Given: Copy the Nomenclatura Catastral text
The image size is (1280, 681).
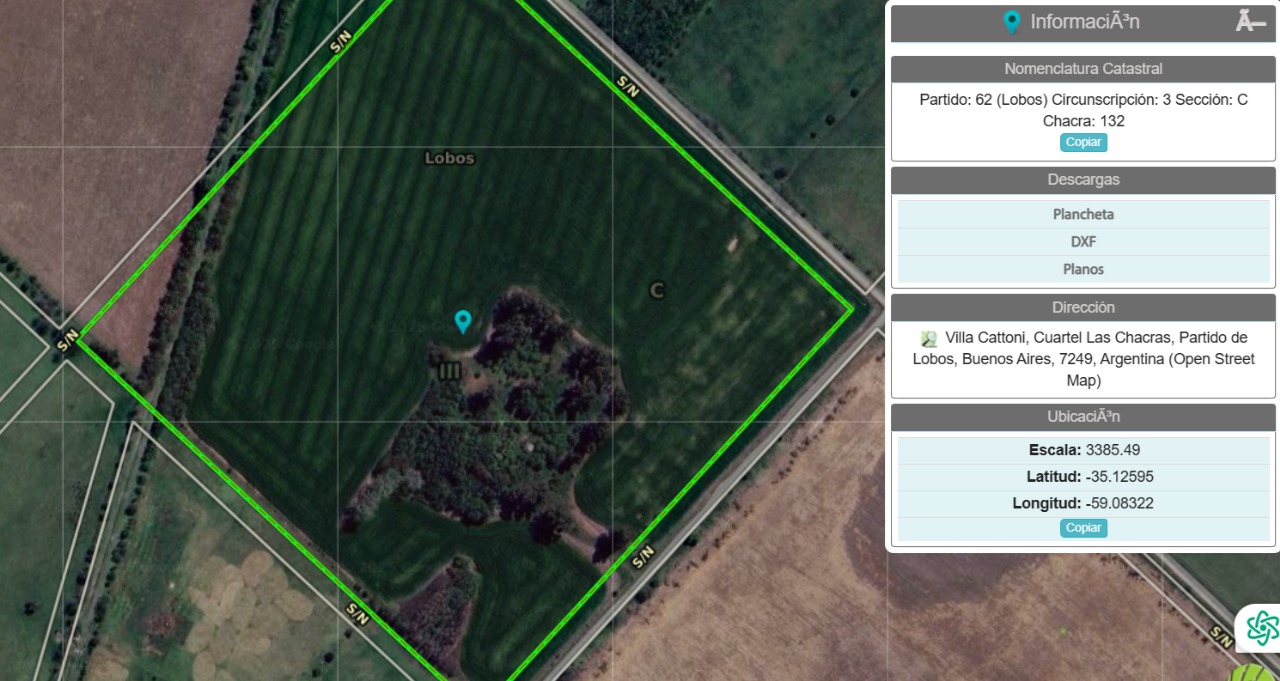Looking at the screenshot, I should pos(1083,142).
